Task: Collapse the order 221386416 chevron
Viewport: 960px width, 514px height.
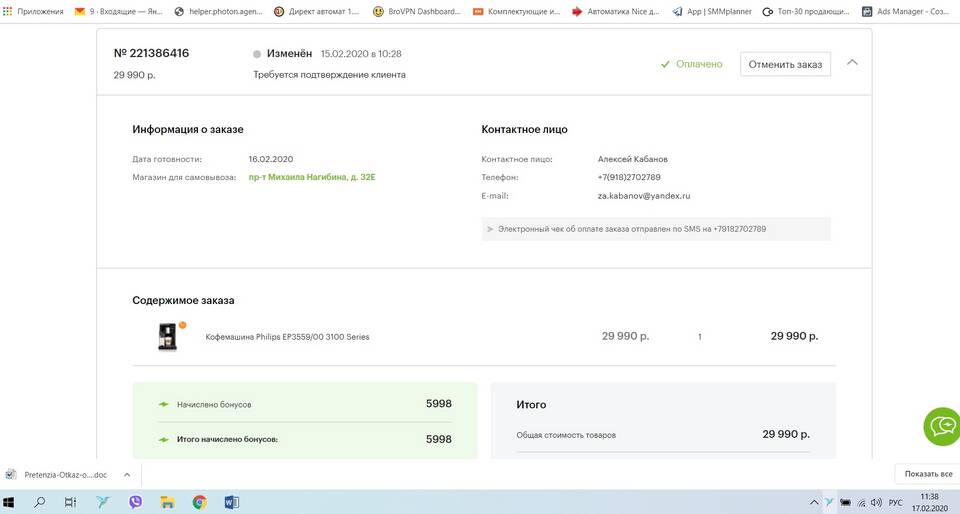Action: click(852, 62)
